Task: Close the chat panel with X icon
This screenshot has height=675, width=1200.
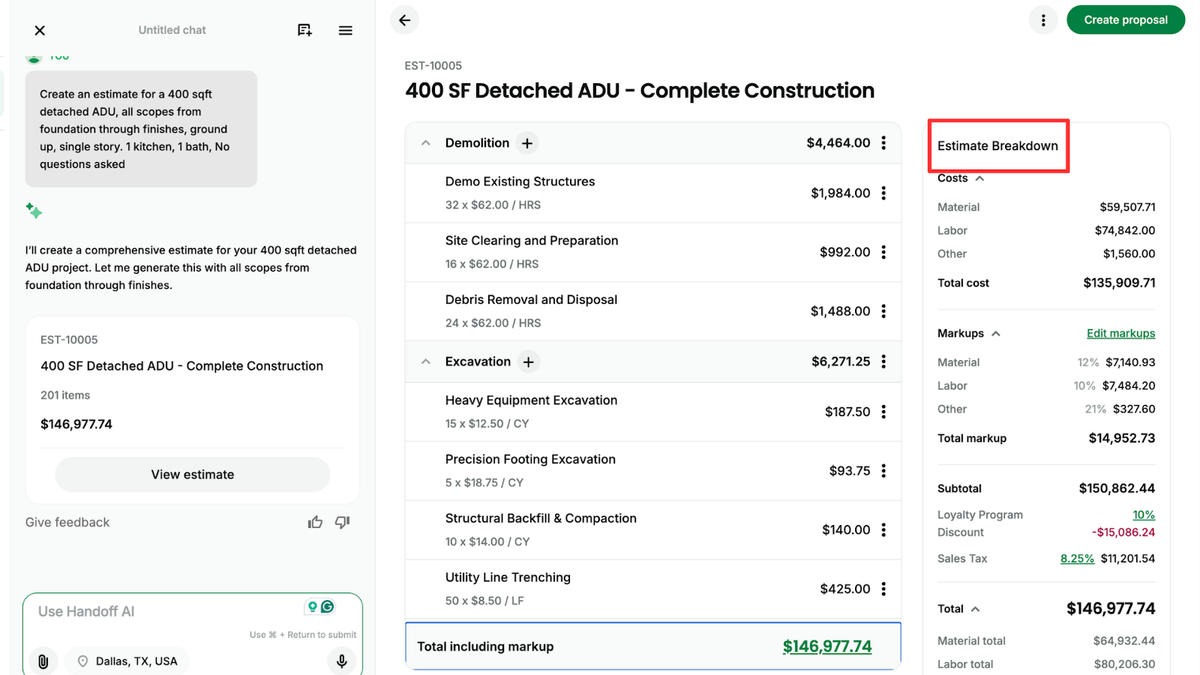Action: tap(40, 31)
